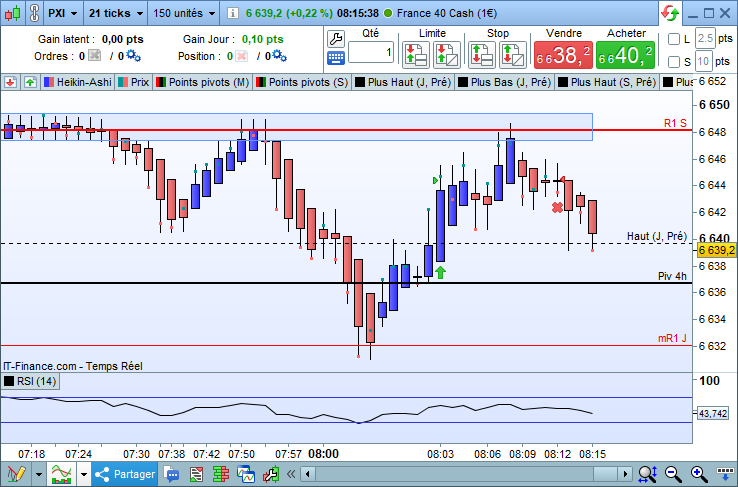The height and width of the screenshot is (487, 738).
Task: Click the Piv 4h line label
Action: (x=672, y=276)
